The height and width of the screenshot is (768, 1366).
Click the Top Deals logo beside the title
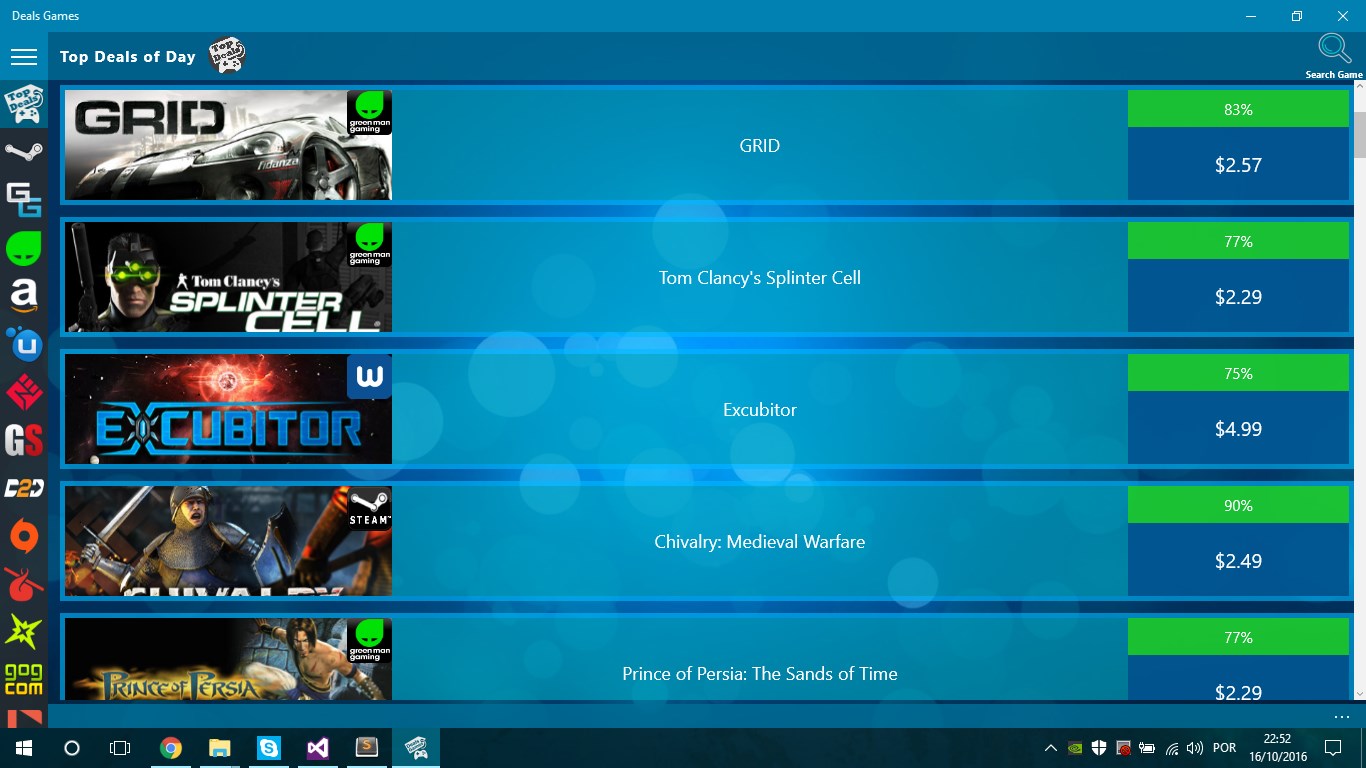227,56
